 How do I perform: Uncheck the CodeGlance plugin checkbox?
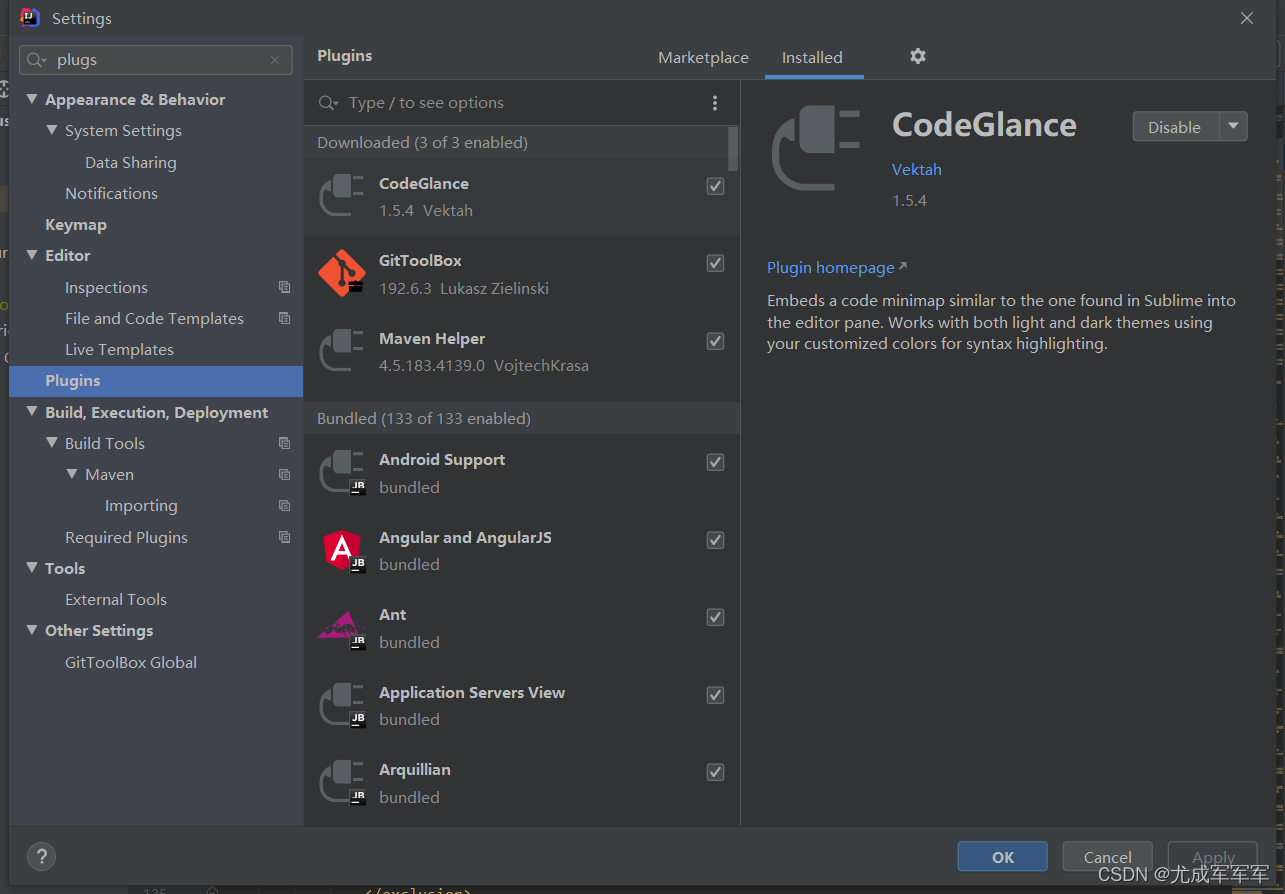tap(715, 186)
